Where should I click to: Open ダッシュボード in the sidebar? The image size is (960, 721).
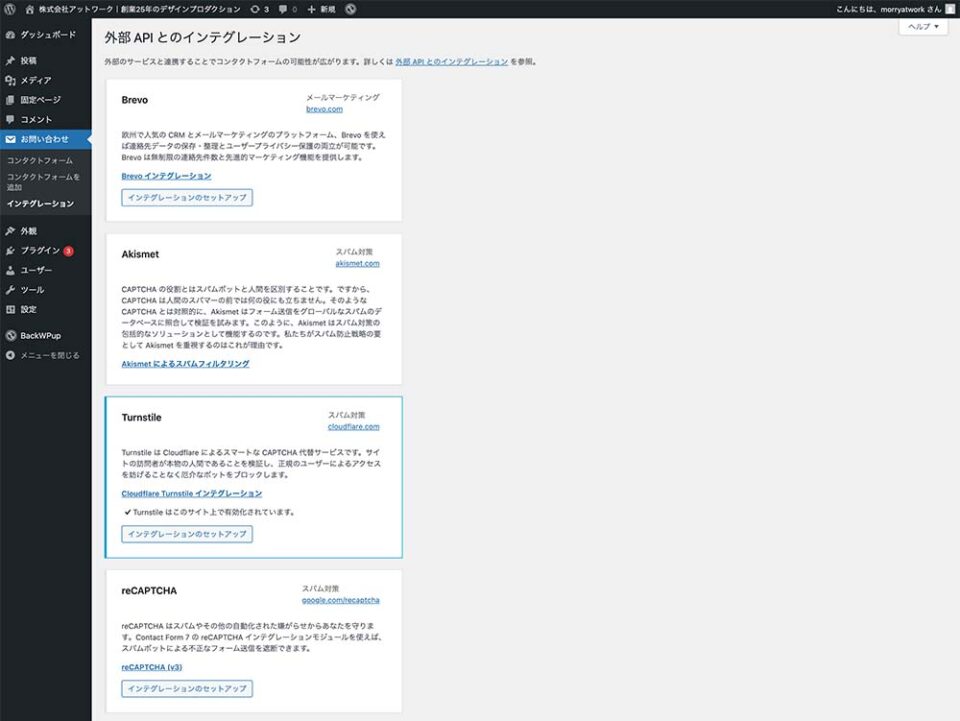pos(46,35)
